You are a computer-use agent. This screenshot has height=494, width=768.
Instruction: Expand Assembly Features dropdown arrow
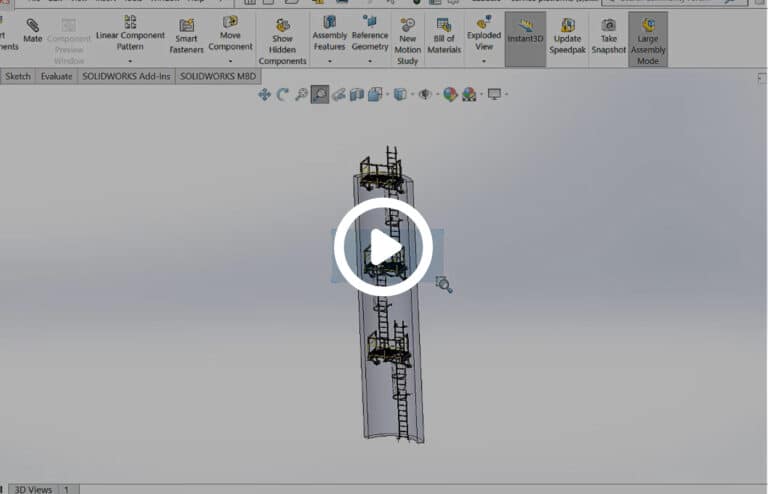click(x=329, y=61)
